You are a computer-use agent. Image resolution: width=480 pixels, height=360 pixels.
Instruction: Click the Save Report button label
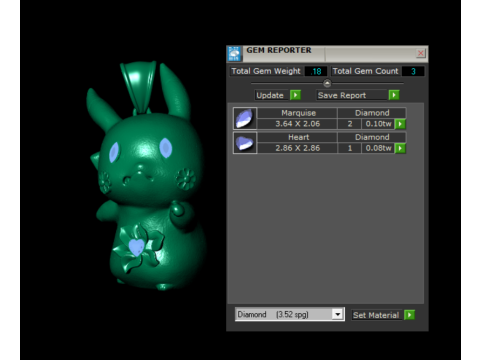coord(352,95)
